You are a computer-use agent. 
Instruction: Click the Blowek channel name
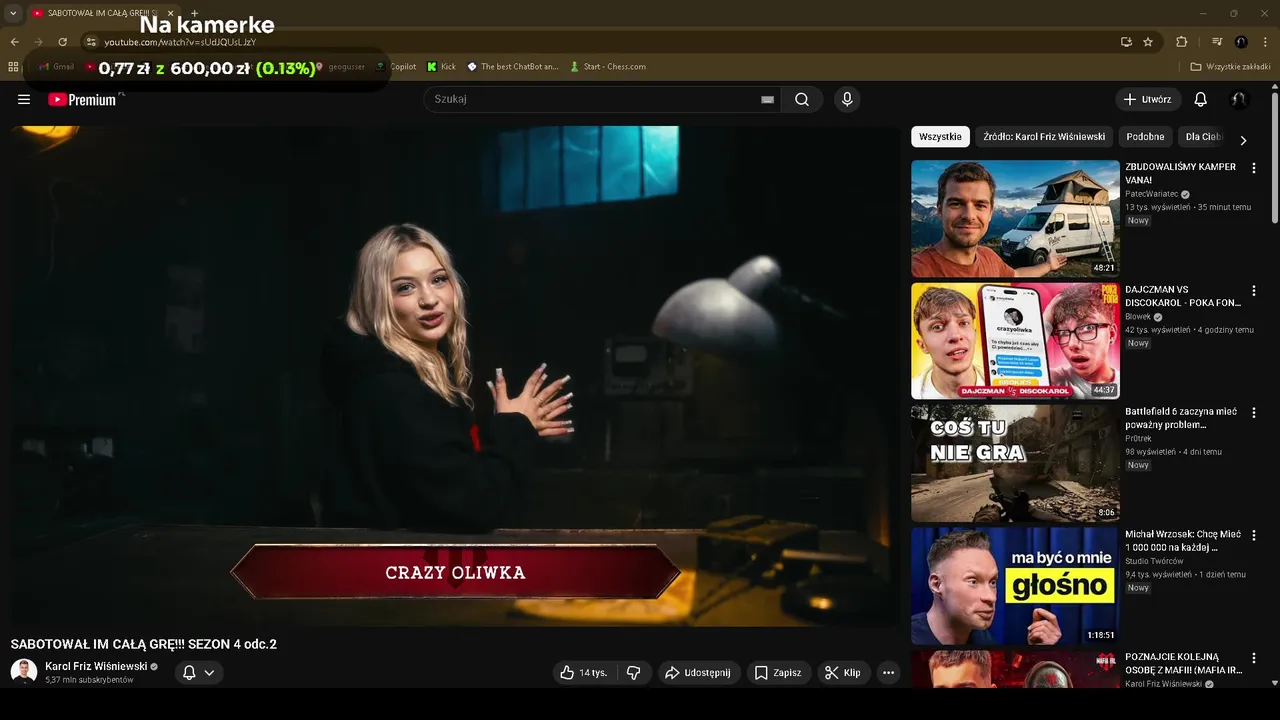coord(1138,317)
